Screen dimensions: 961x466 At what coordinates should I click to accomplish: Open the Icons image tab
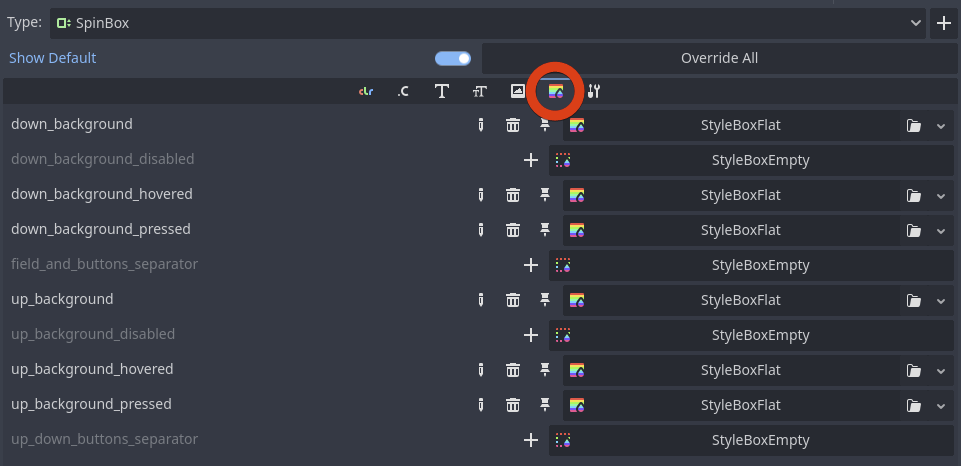click(517, 91)
